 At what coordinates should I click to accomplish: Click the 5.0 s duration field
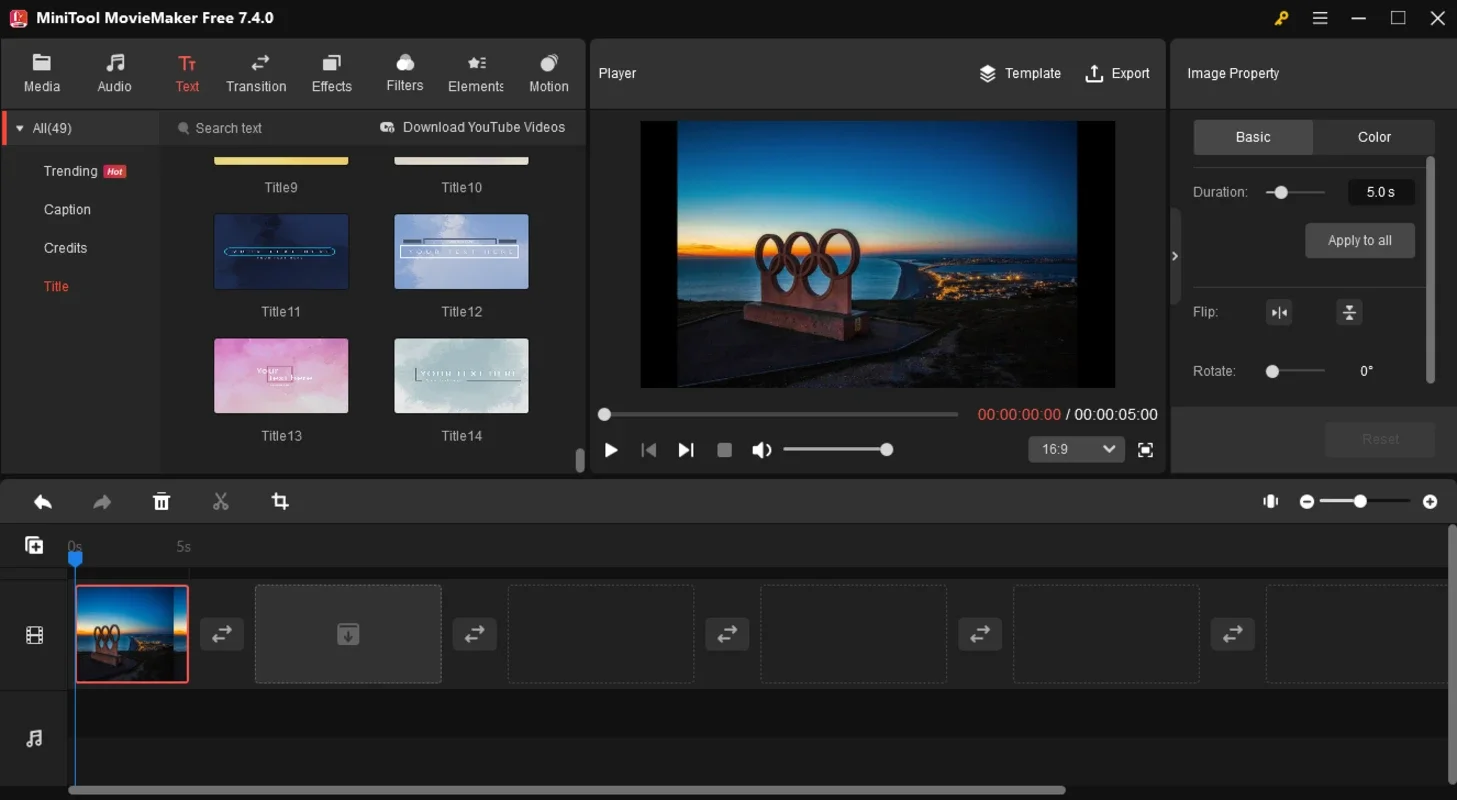coord(1381,192)
